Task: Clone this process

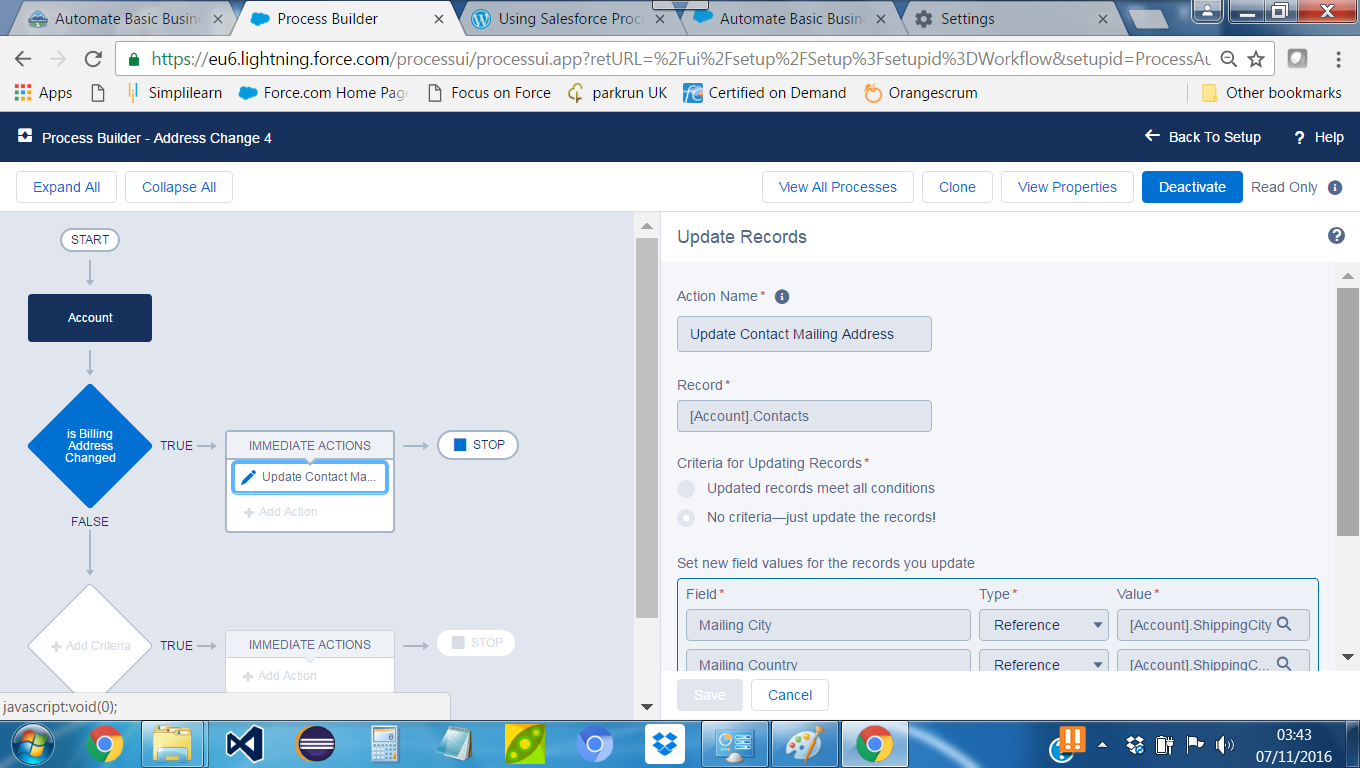Action: [x=957, y=187]
